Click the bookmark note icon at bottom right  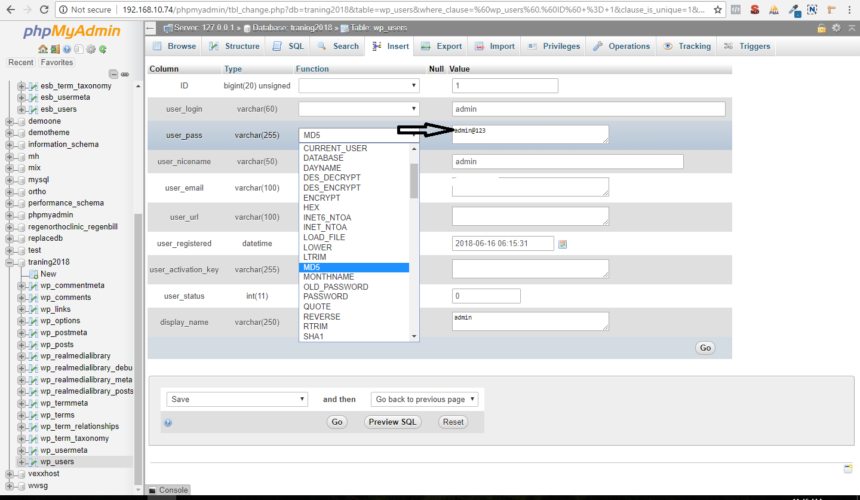point(848,468)
